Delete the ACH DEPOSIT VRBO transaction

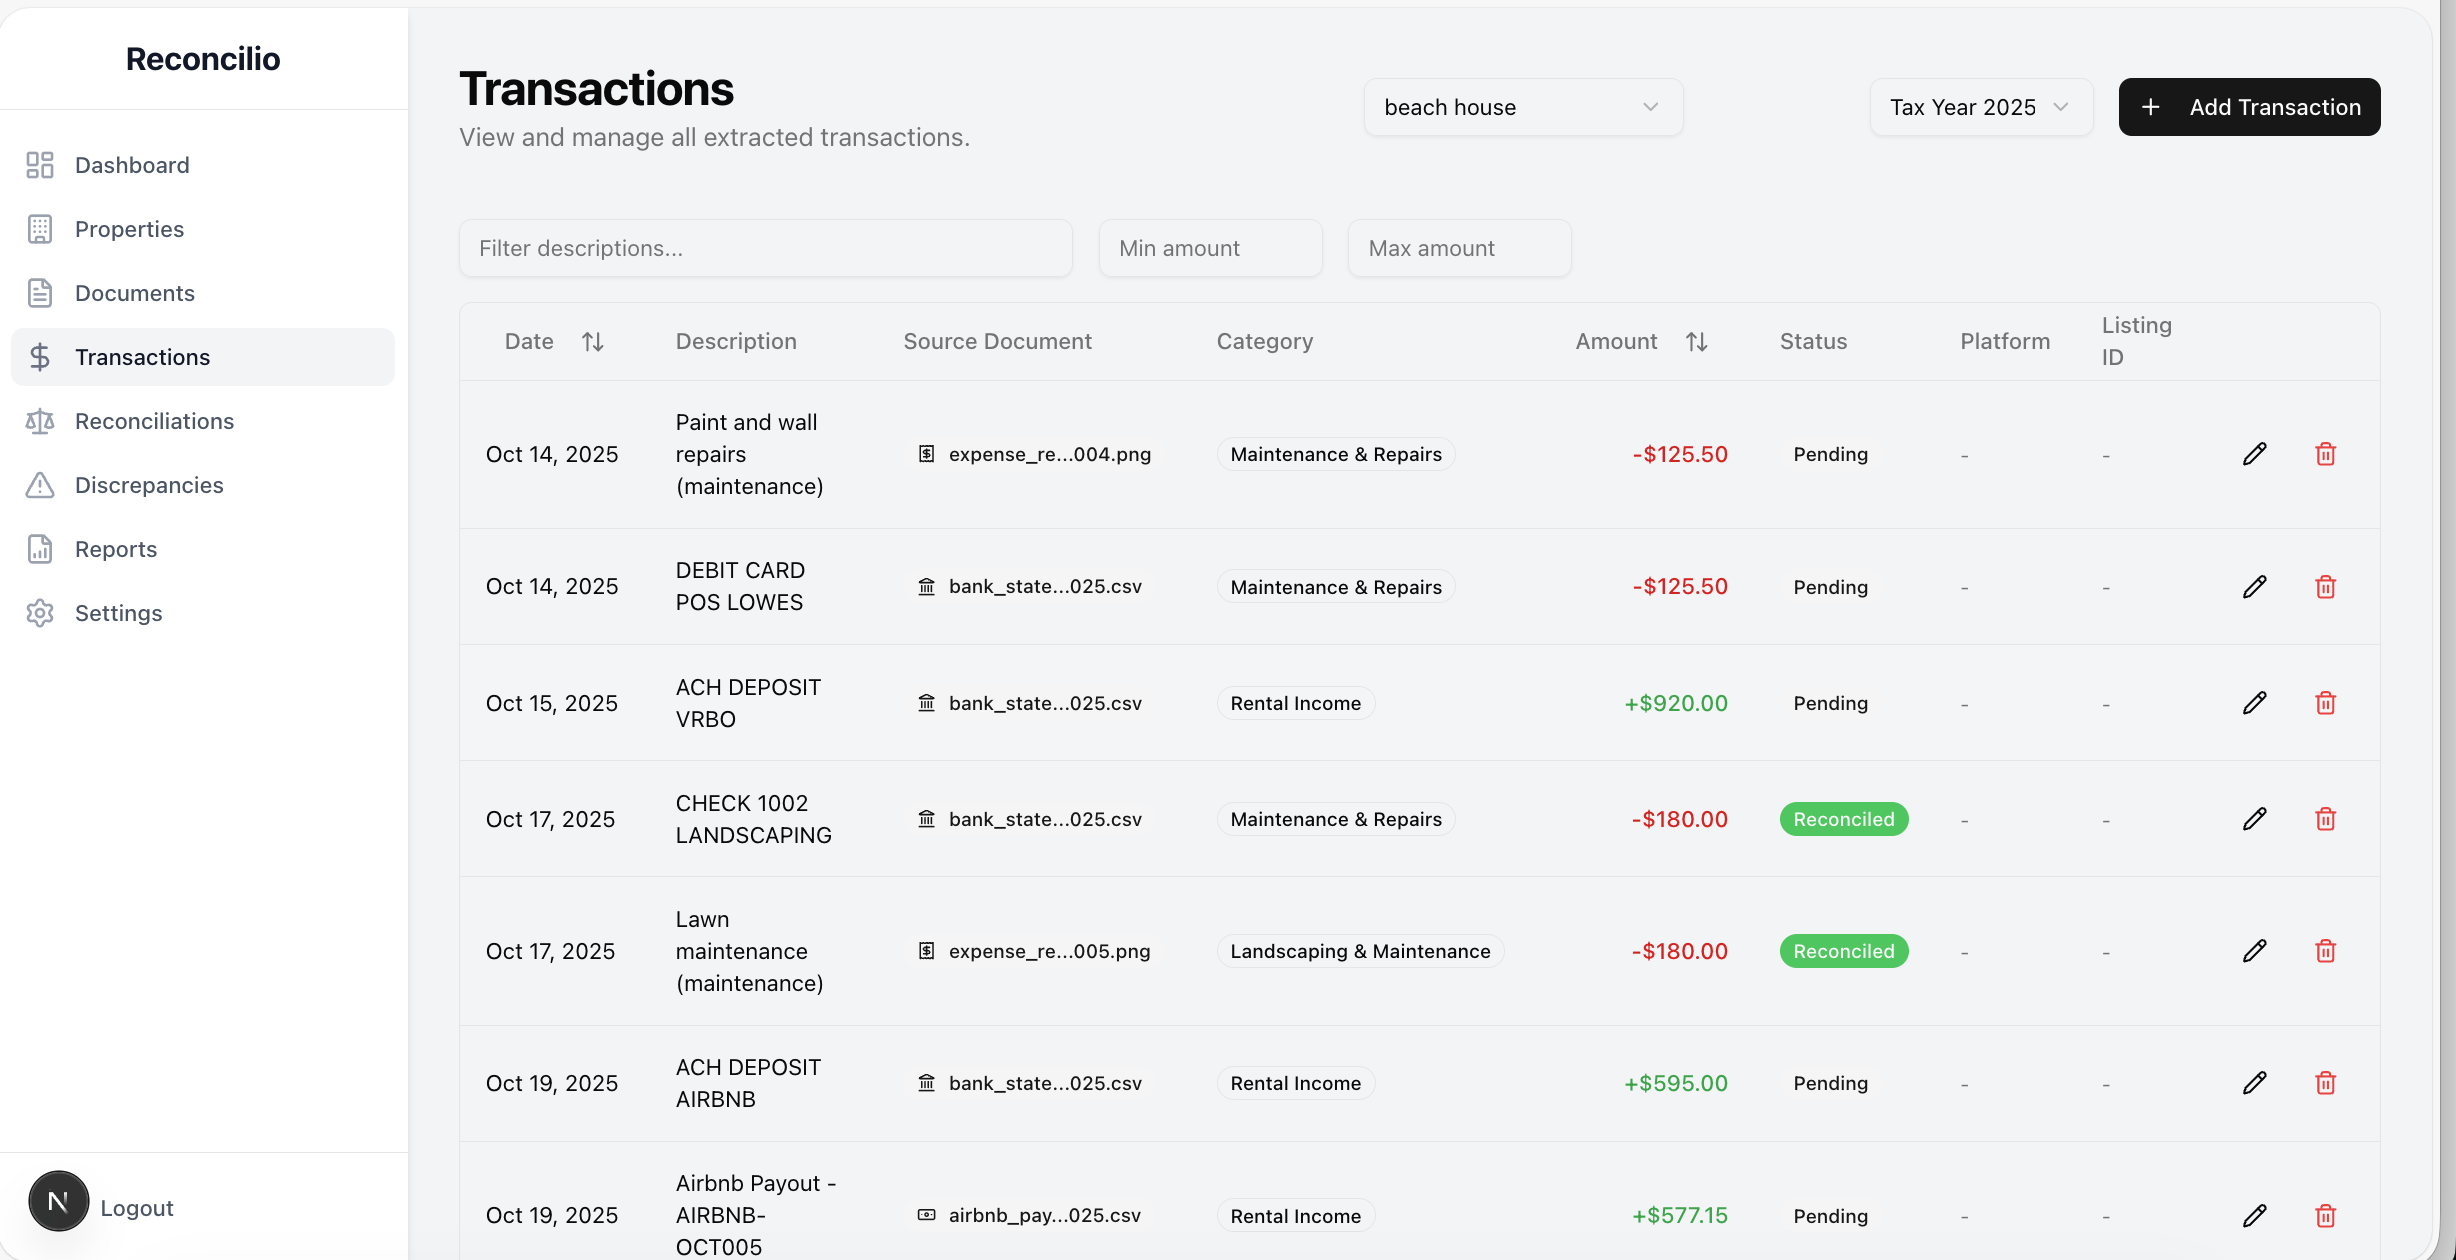[2325, 703]
